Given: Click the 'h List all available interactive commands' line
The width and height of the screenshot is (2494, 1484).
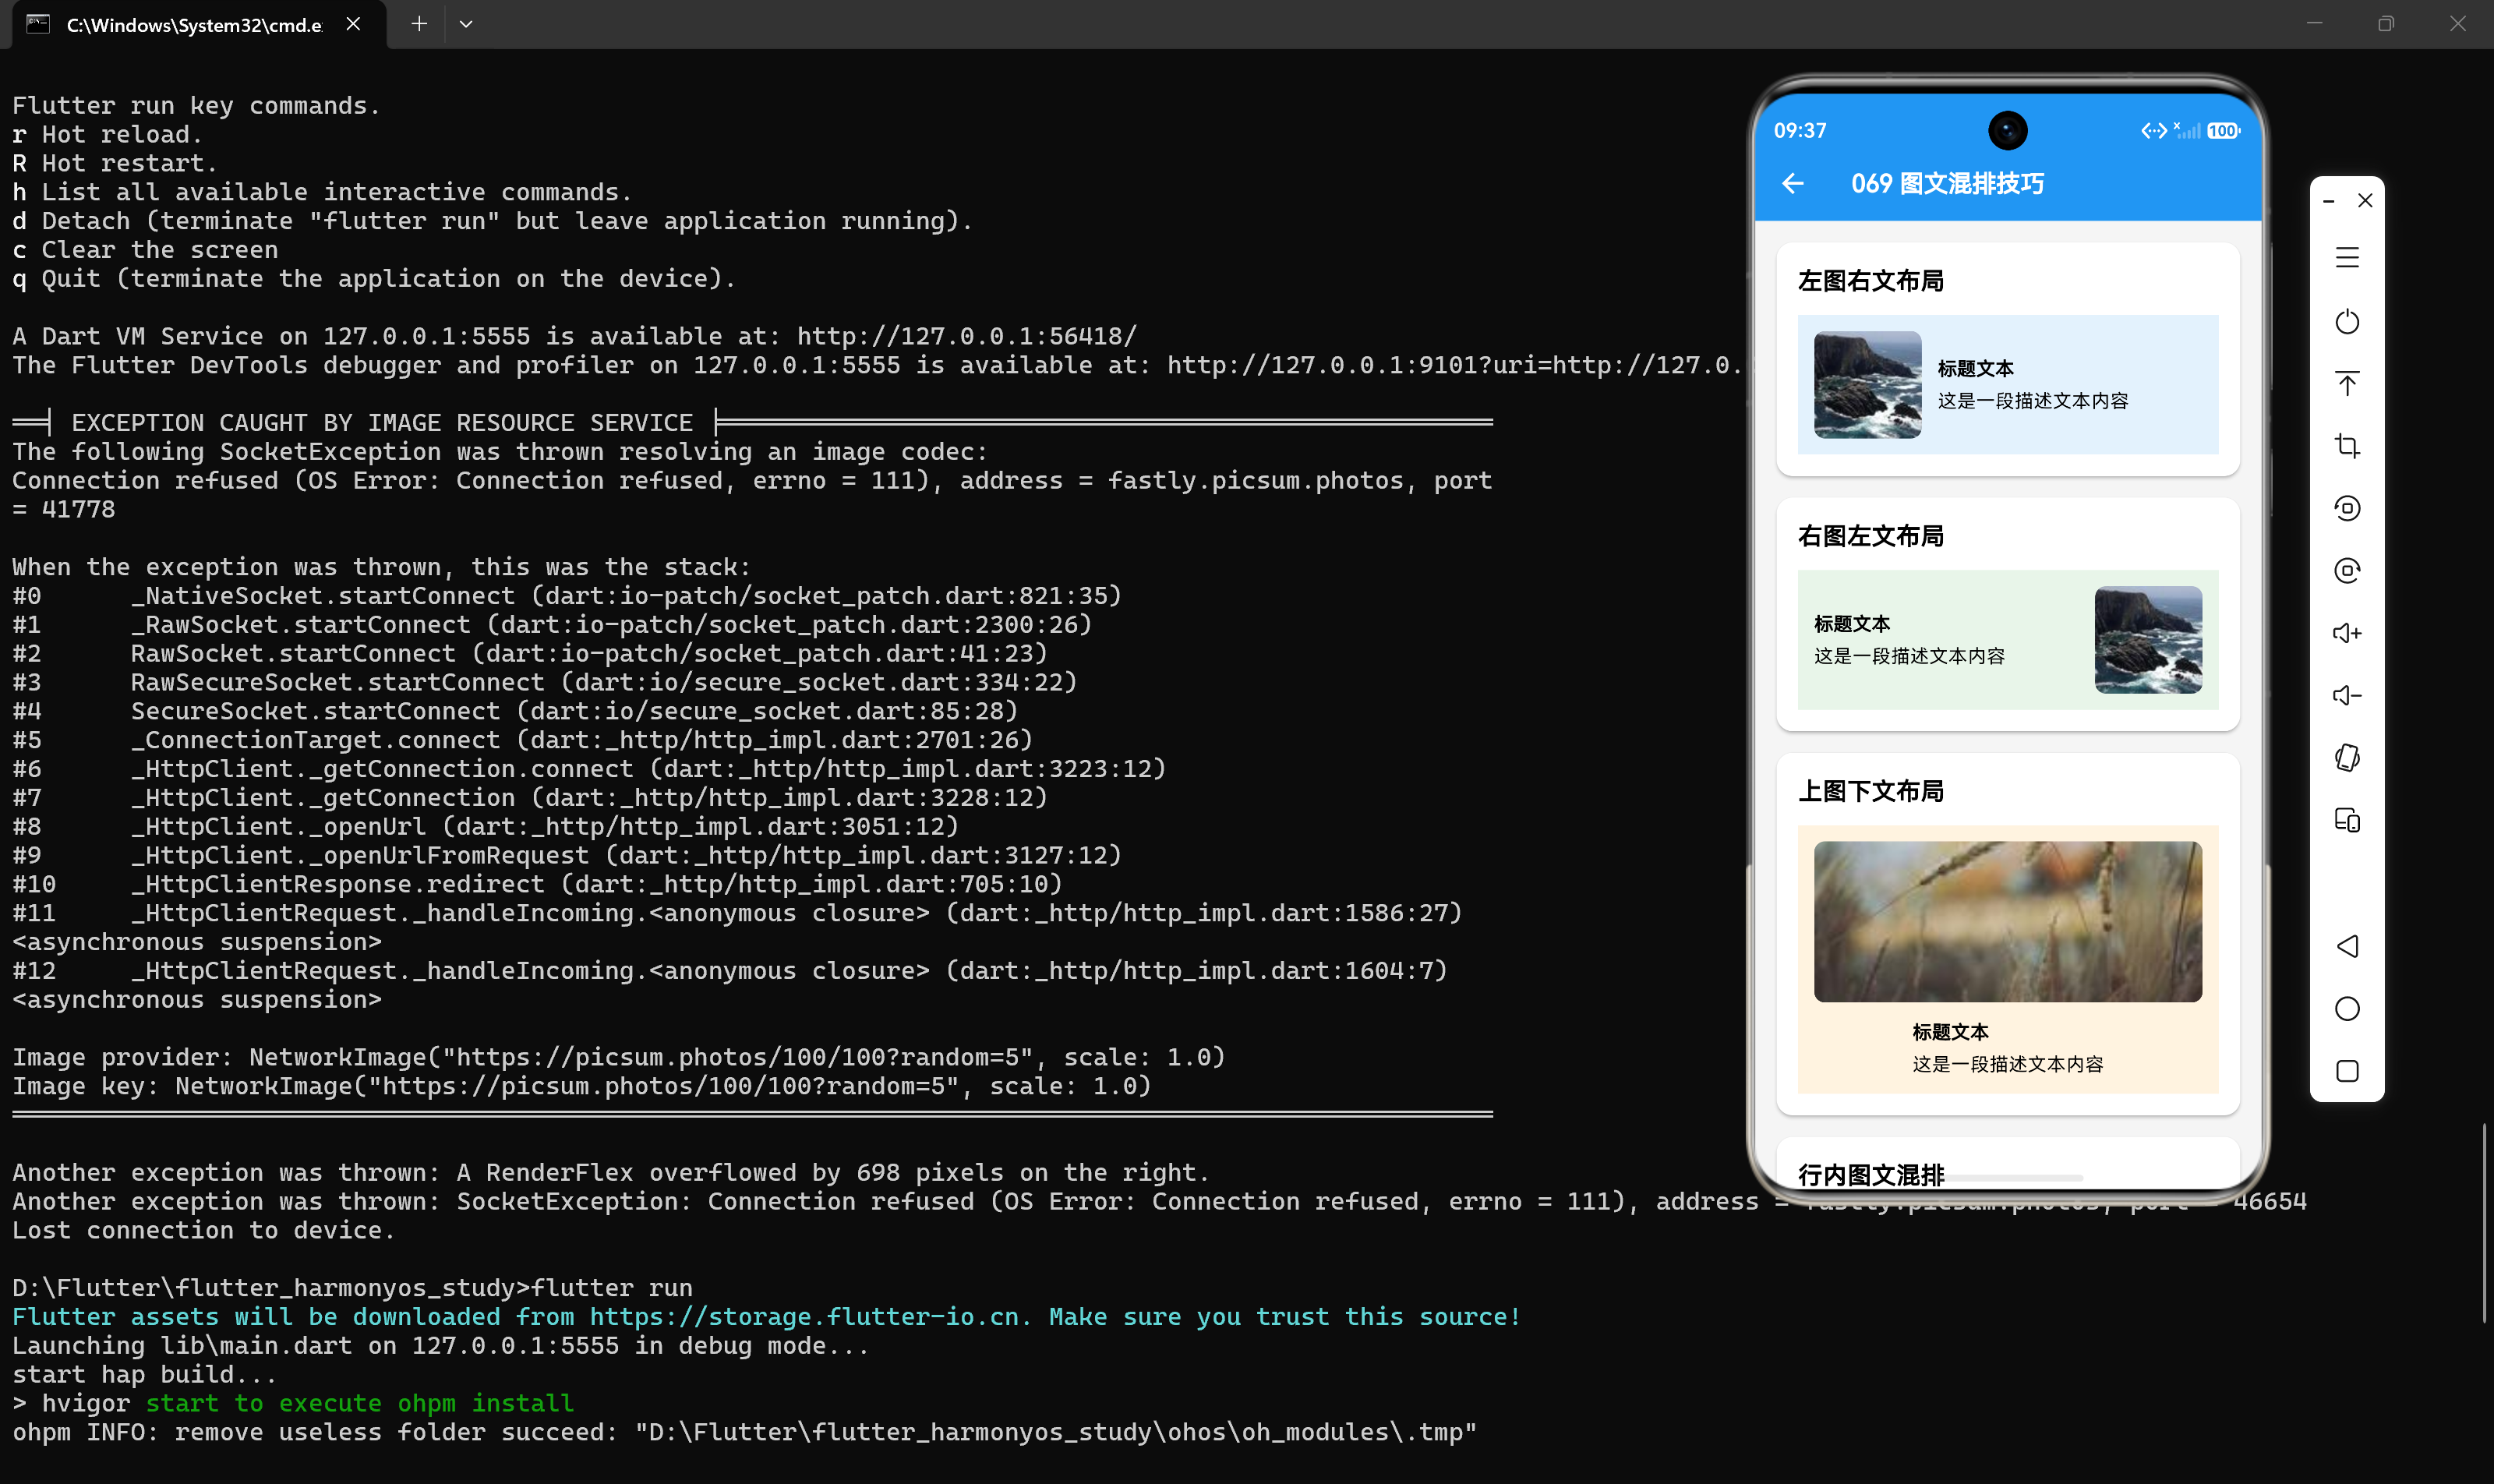Looking at the screenshot, I should coord(322,192).
